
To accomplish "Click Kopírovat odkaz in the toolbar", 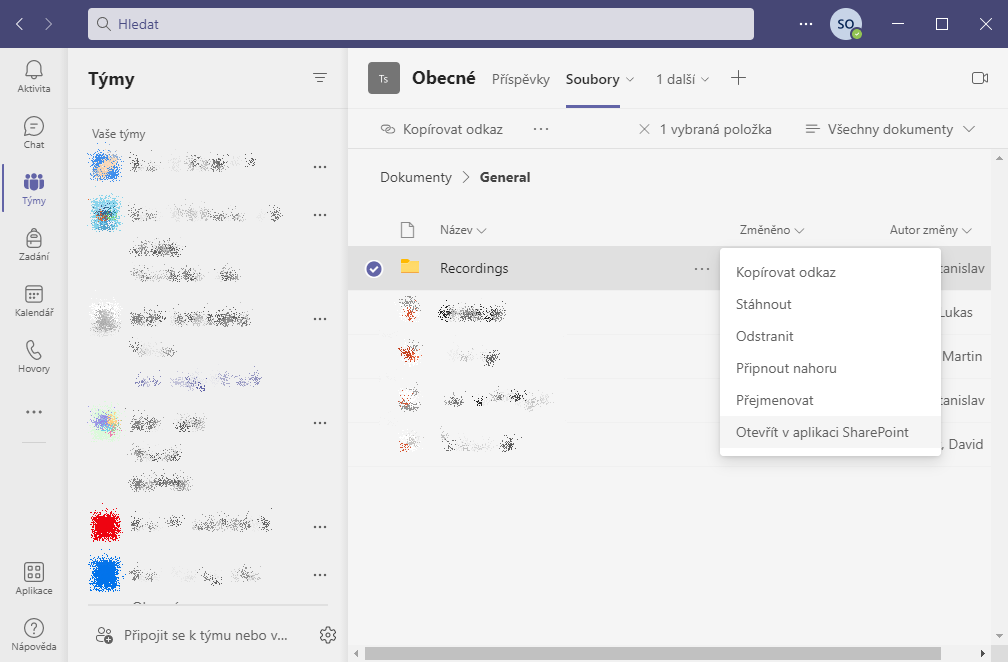I will coord(441,129).
